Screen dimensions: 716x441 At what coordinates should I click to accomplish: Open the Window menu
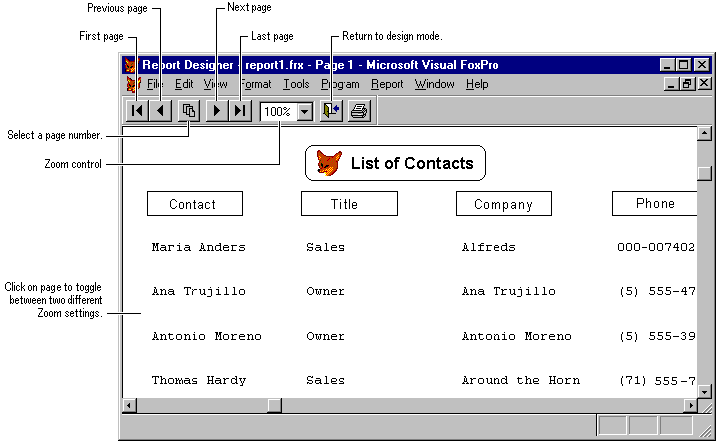pos(435,85)
